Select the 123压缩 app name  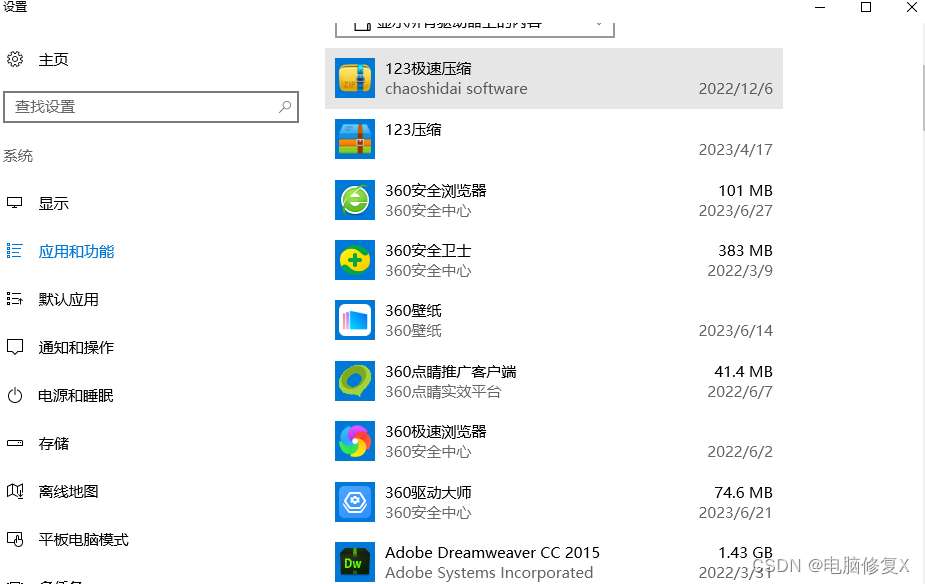click(x=413, y=130)
